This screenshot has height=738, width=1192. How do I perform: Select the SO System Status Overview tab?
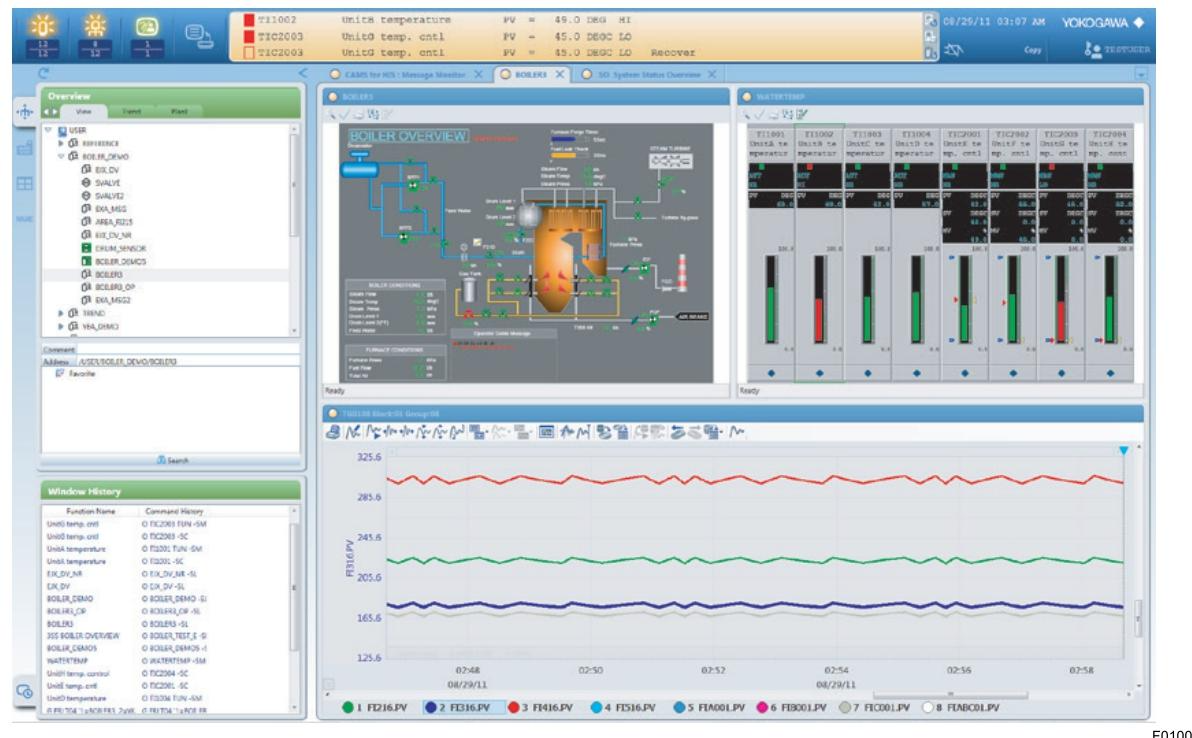point(648,74)
